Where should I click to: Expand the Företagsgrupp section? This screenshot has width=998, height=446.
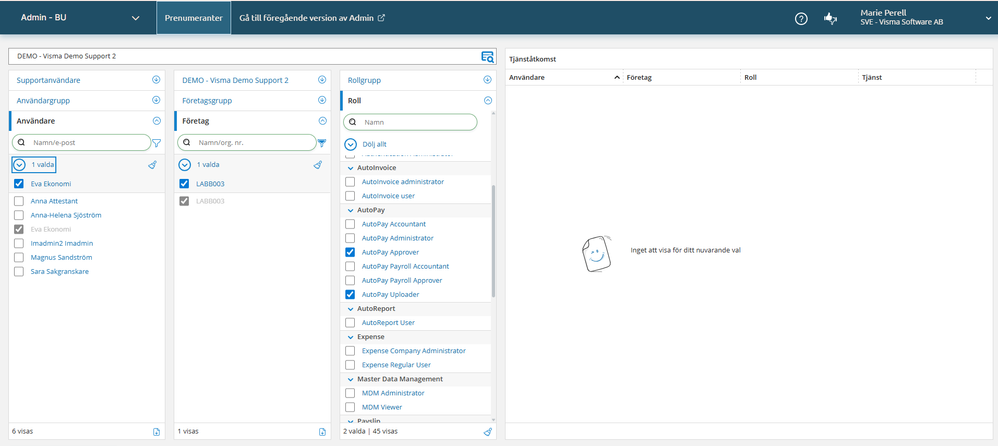click(322, 101)
